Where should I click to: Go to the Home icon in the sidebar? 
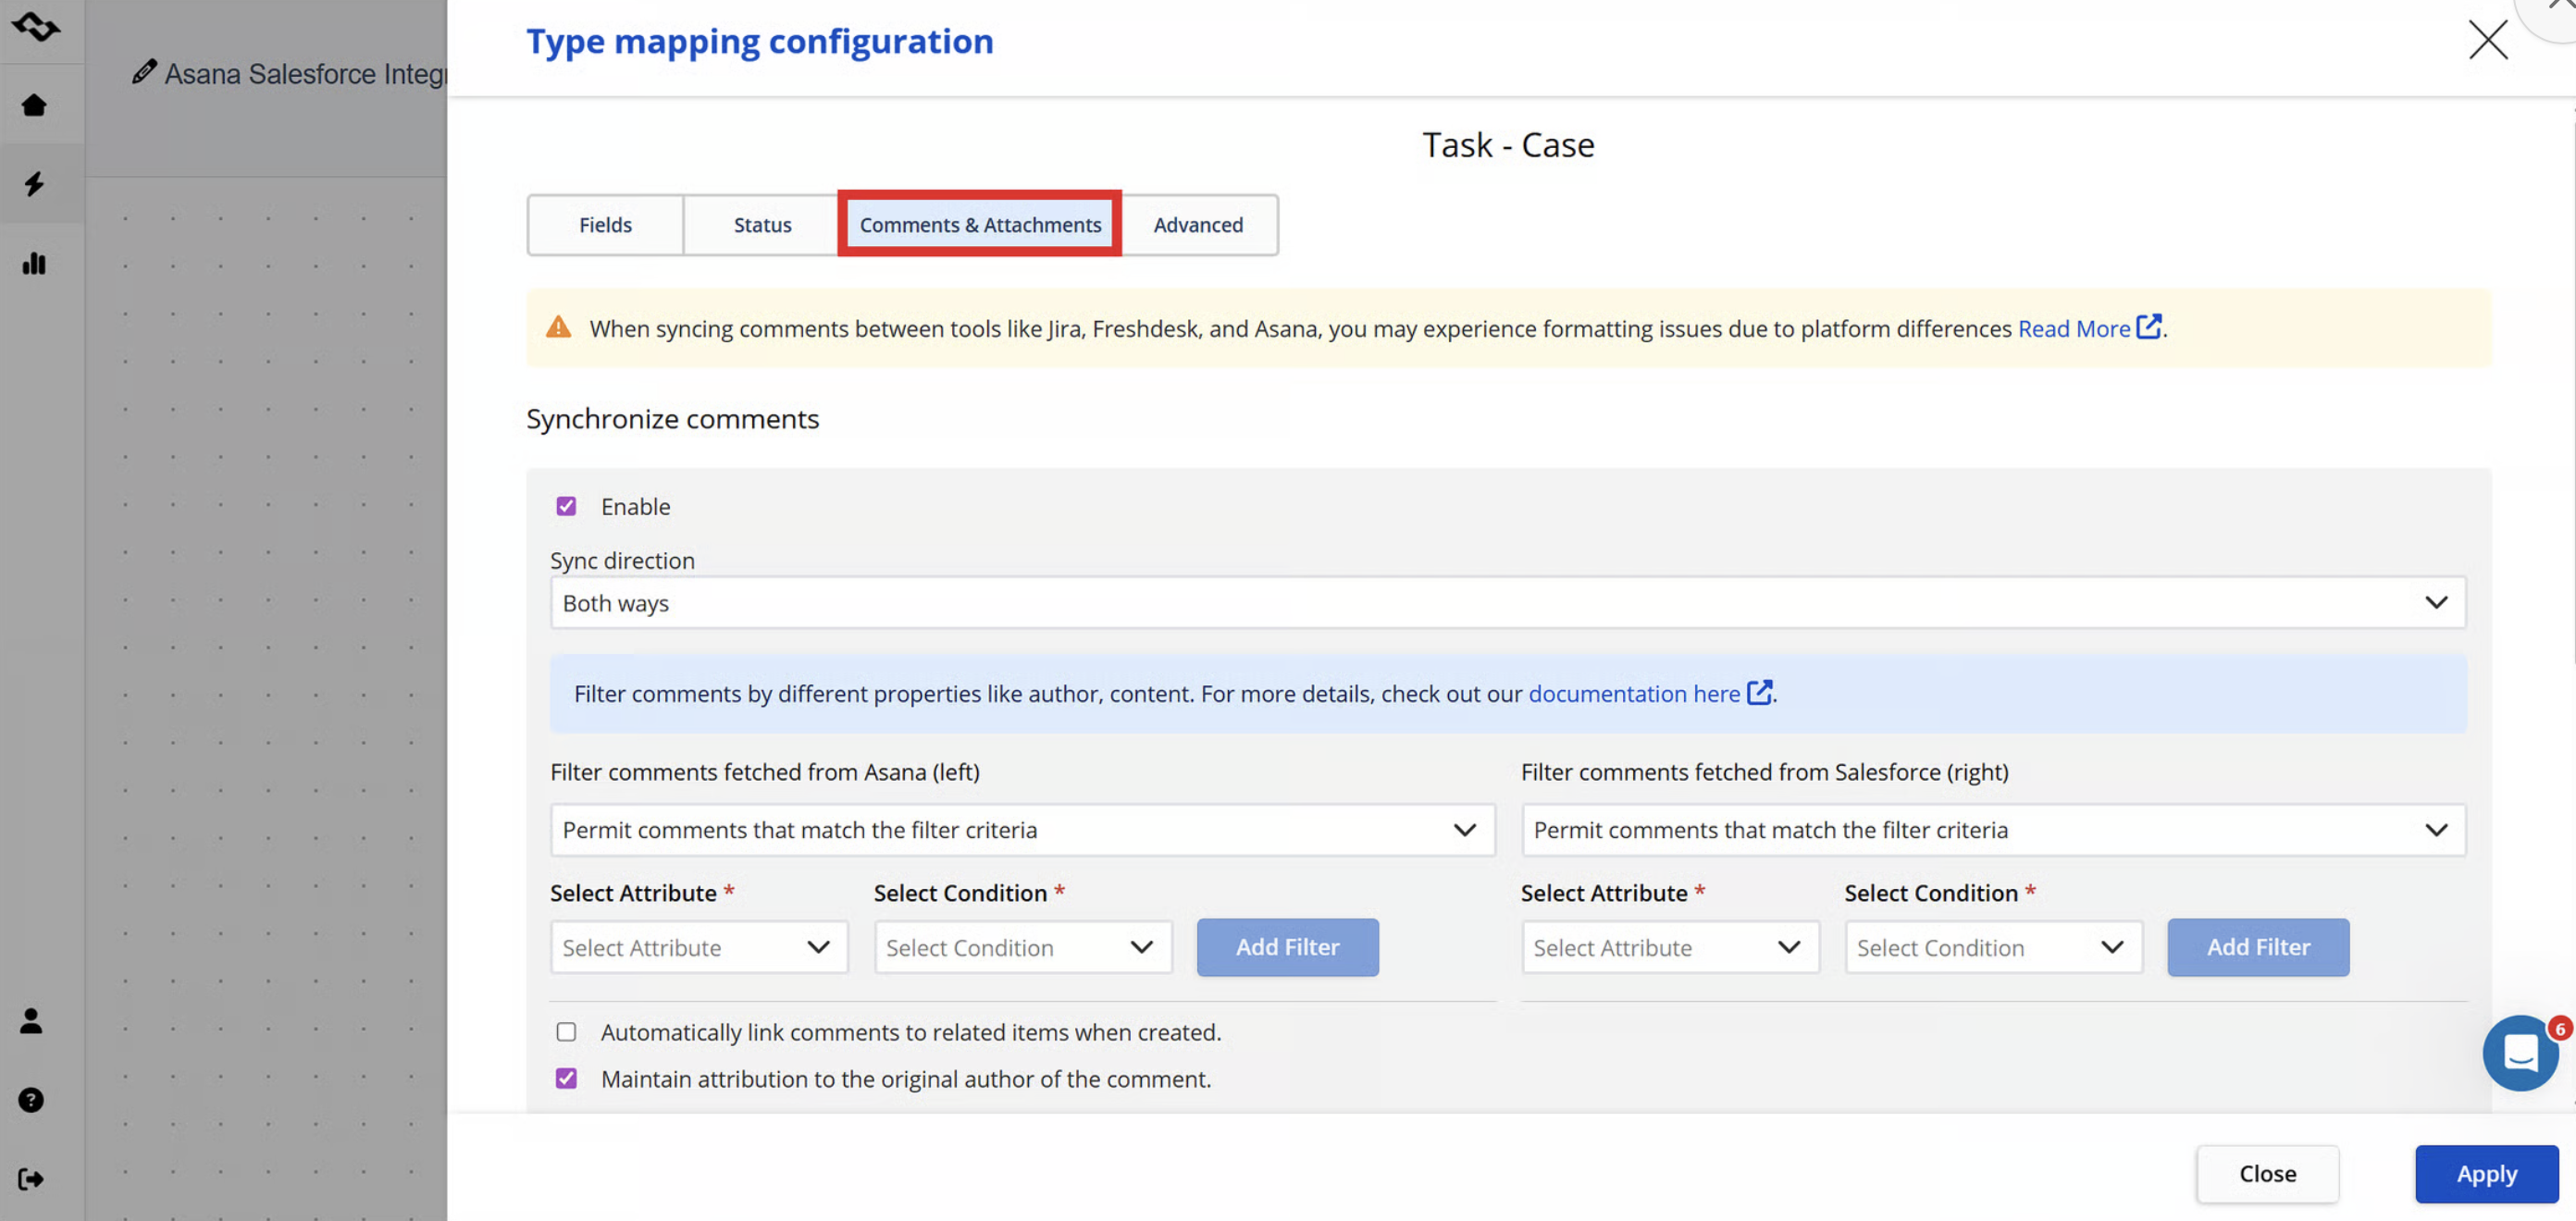34,105
